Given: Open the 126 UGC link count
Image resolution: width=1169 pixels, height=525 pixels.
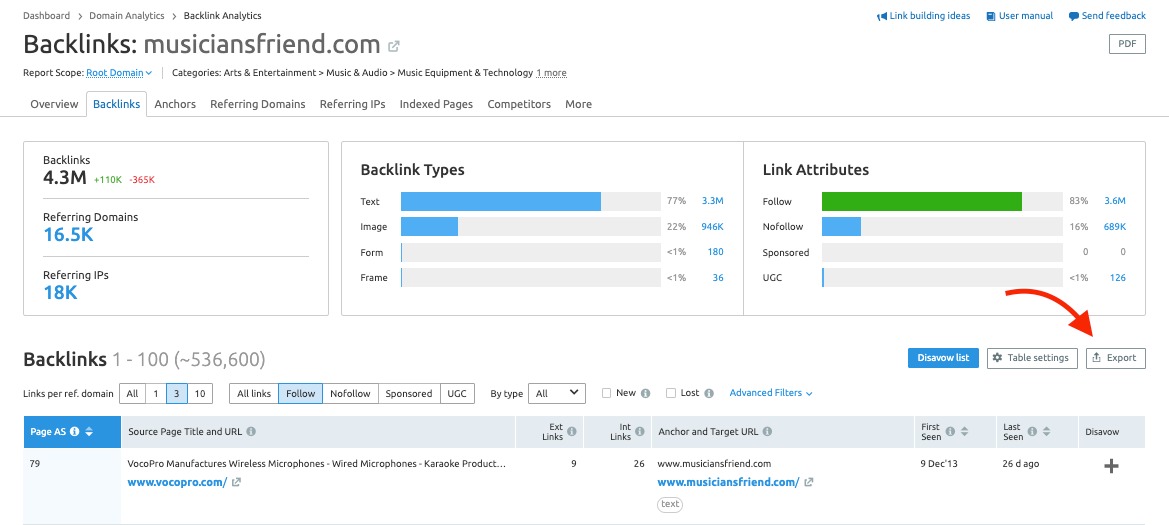Looking at the screenshot, I should coord(1118,277).
